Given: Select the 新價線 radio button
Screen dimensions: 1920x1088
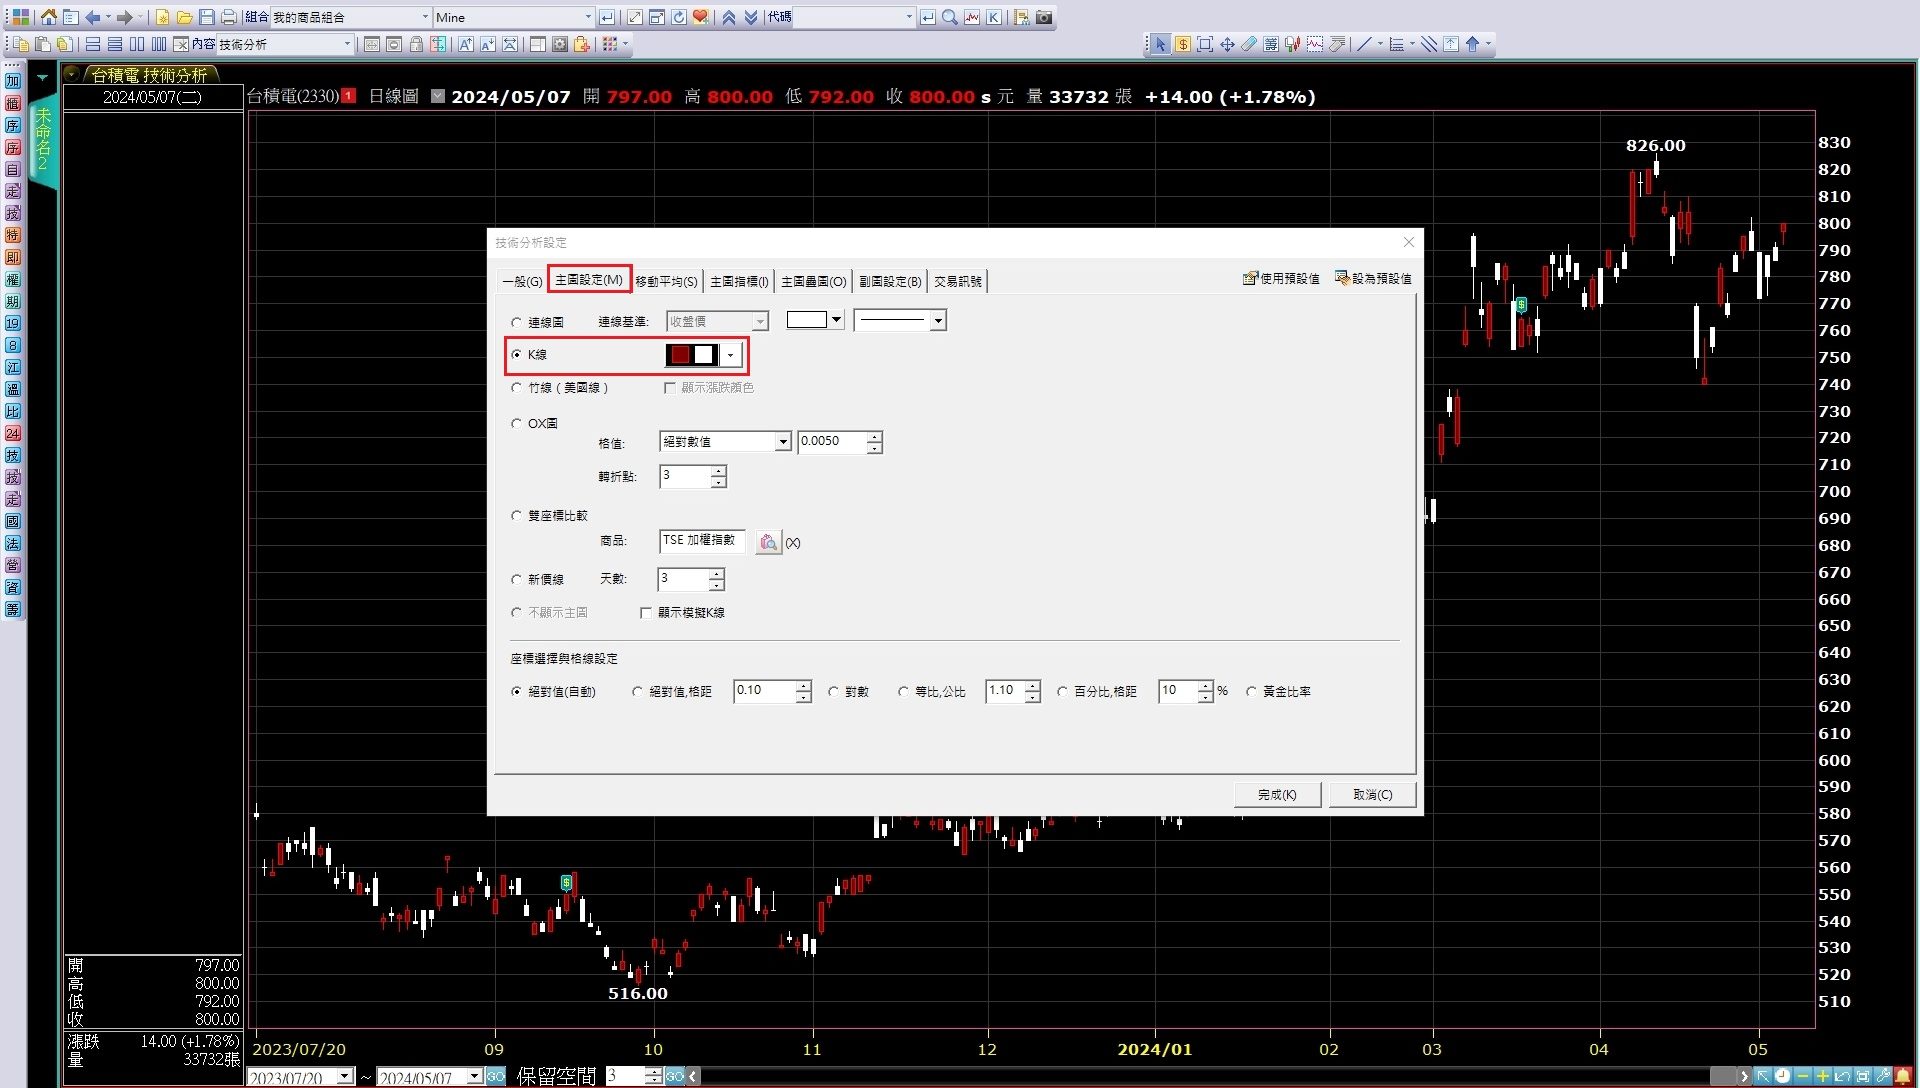Looking at the screenshot, I should point(517,580).
